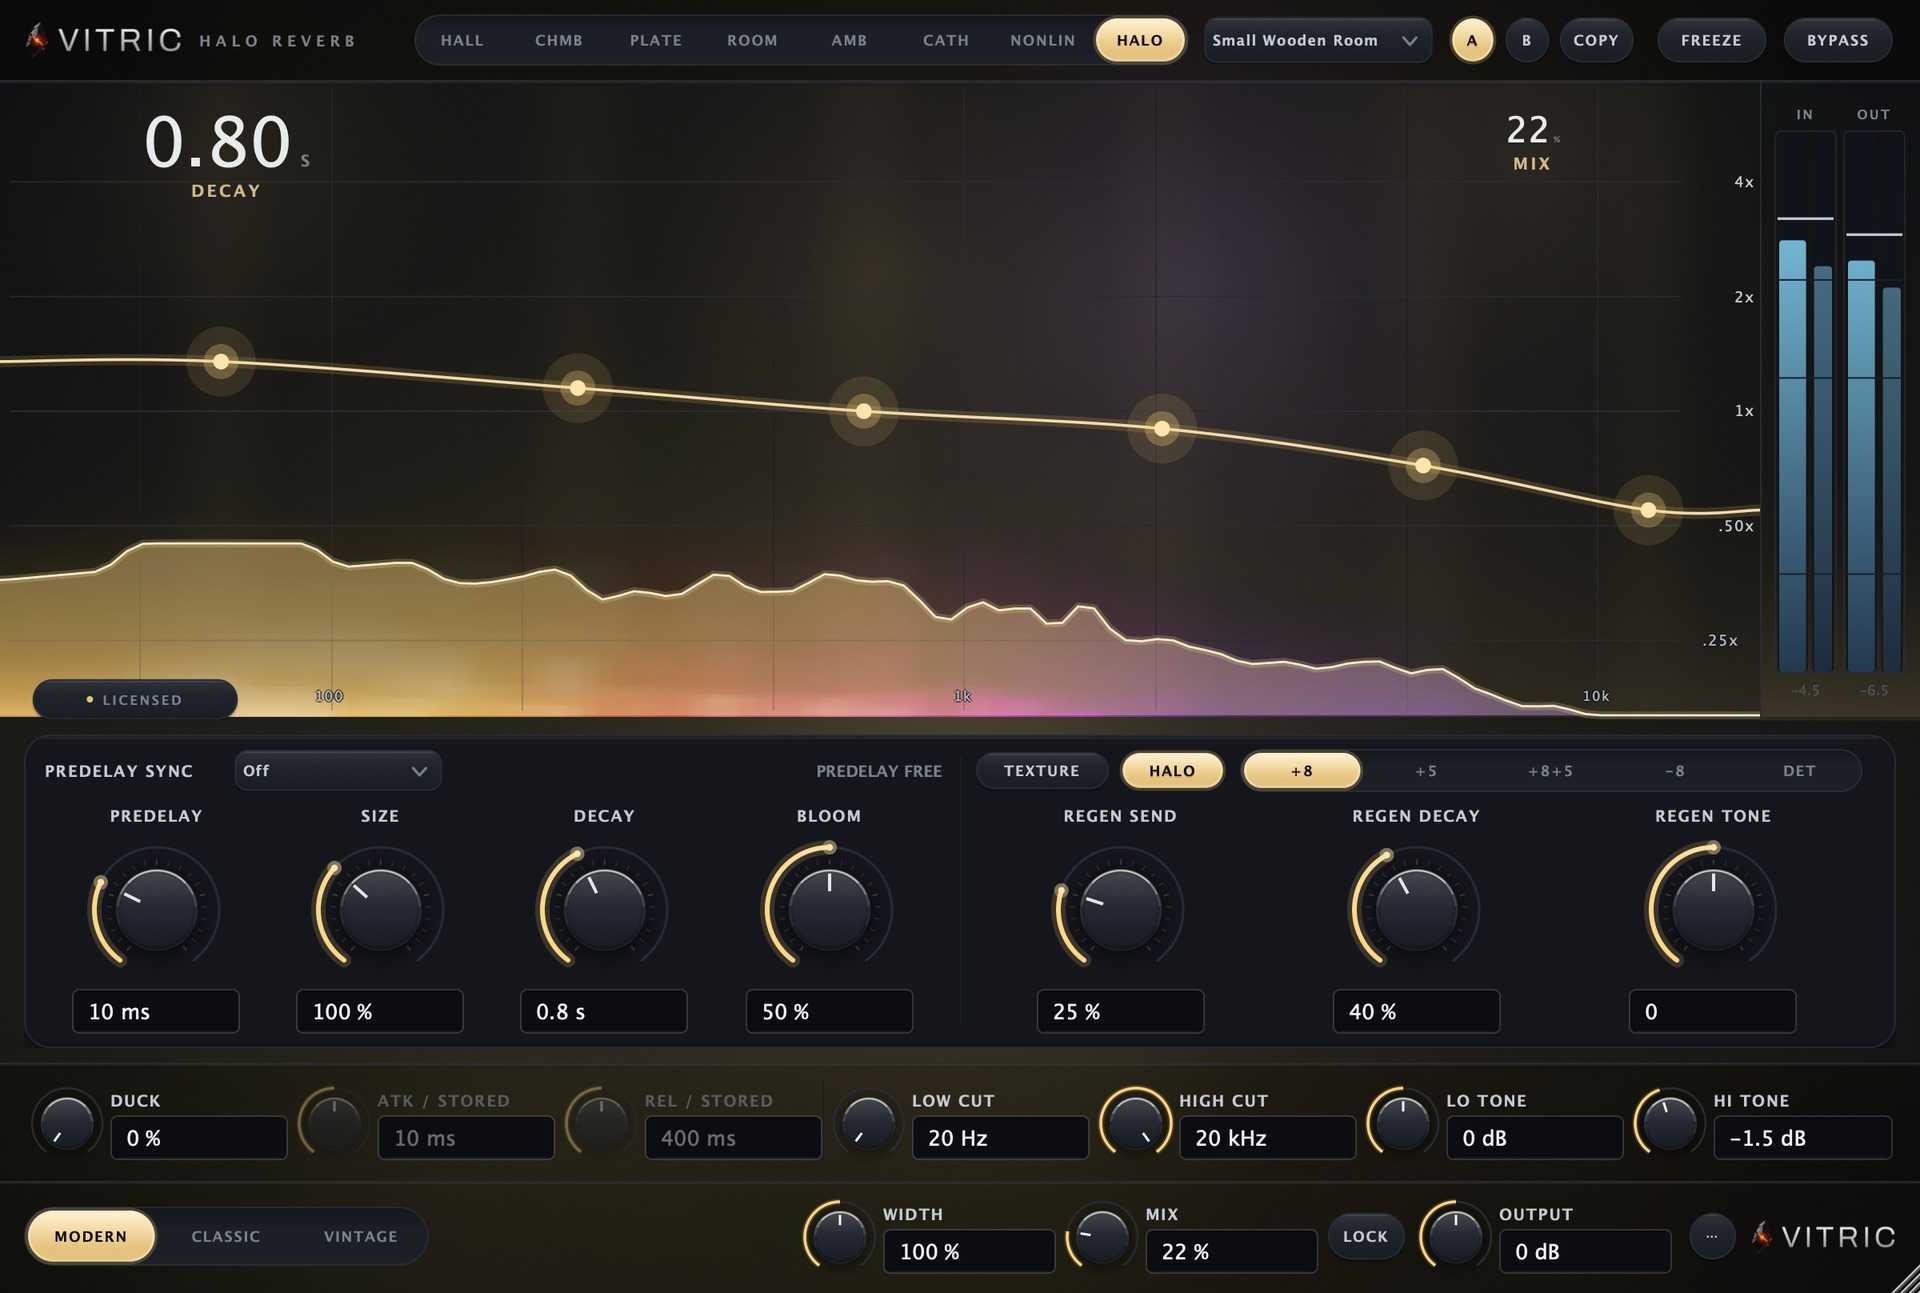This screenshot has height=1293, width=1920.
Task: Click the OUTPUT knob
Action: (1455, 1237)
